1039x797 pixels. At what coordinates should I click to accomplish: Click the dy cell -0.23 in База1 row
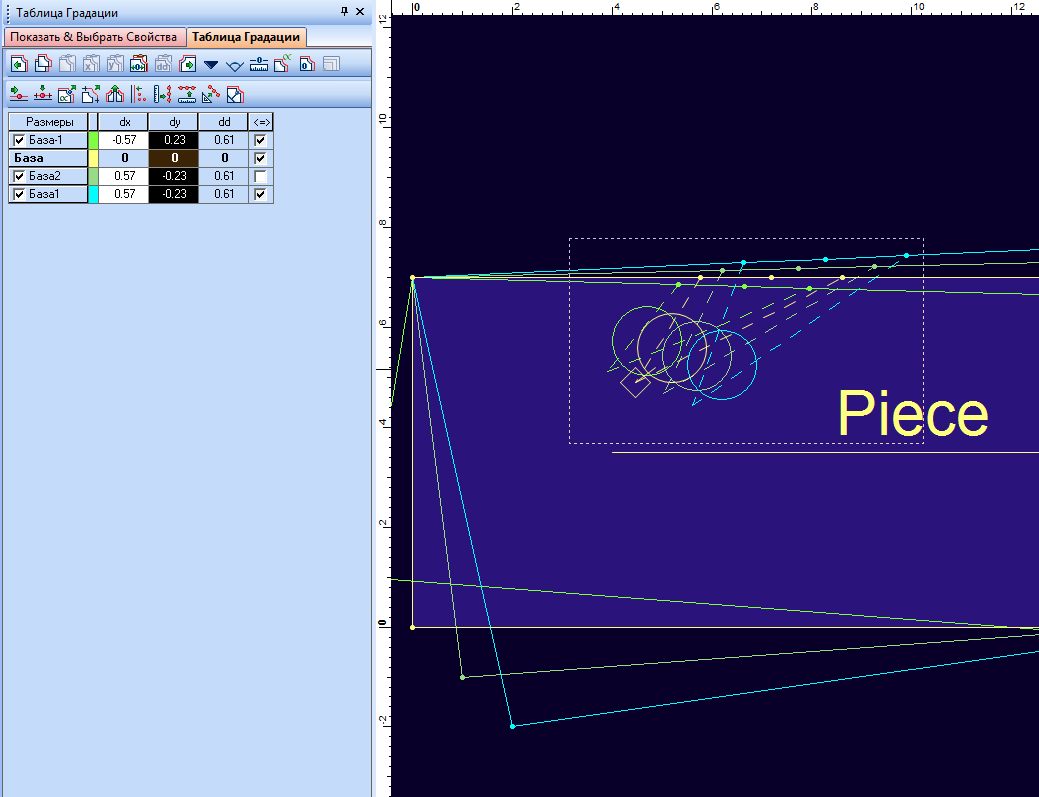point(174,194)
